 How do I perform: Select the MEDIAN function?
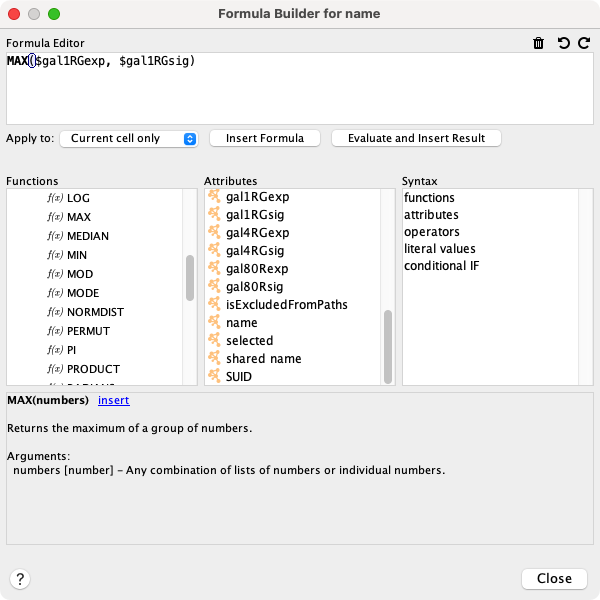88,236
